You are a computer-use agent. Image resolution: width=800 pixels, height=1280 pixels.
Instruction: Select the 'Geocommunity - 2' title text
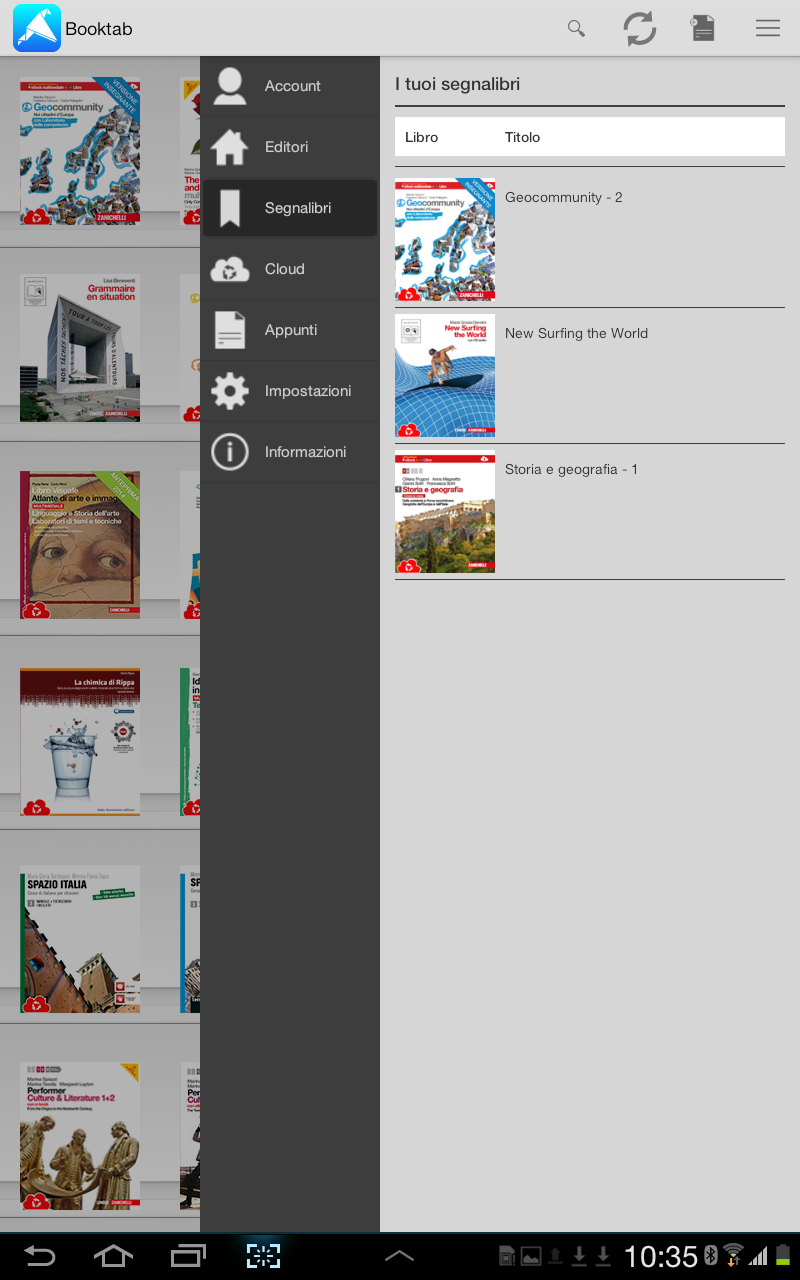click(x=564, y=198)
